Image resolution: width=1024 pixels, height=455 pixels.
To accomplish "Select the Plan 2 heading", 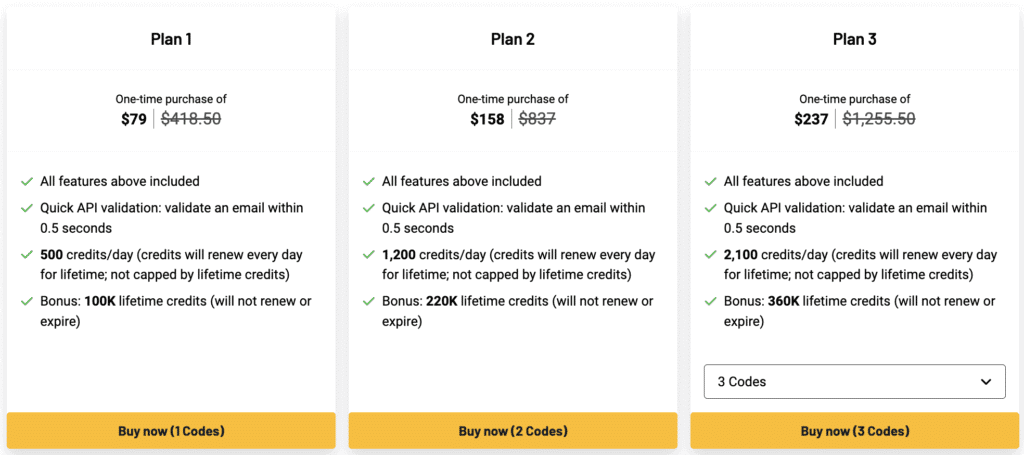I will 513,40.
